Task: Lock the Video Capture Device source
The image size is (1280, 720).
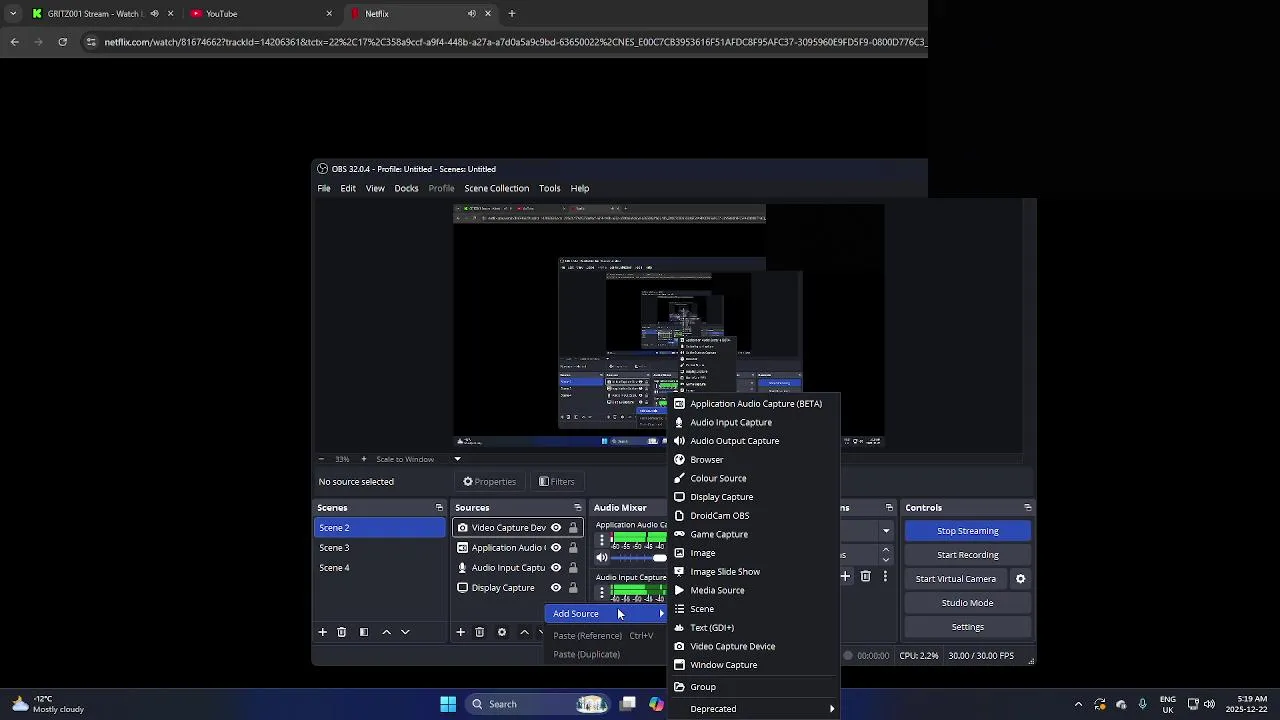Action: [573, 528]
